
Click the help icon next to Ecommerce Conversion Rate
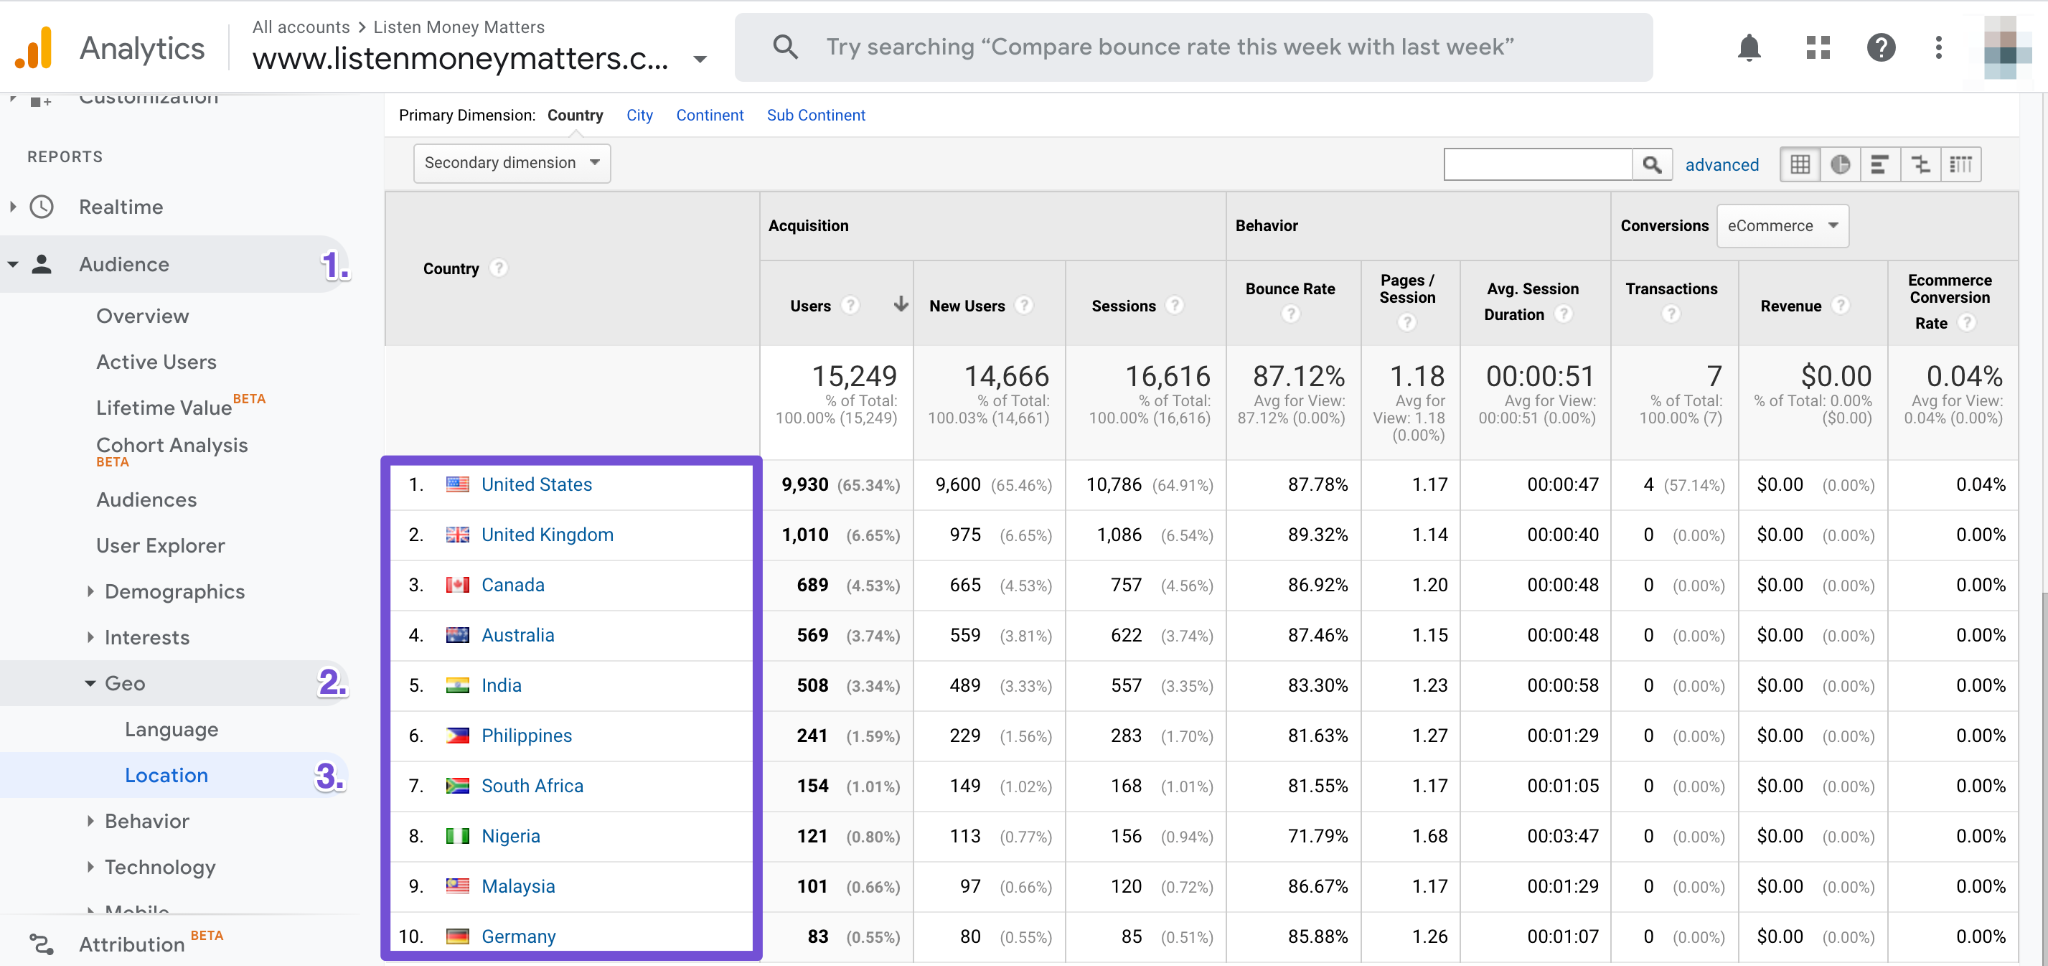(1967, 322)
